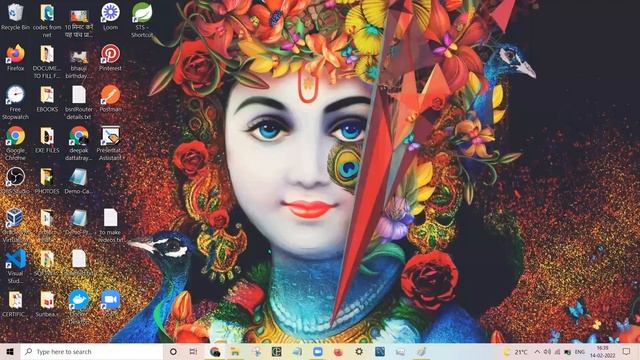Open Cortana circle on taskbar
Viewport: 640px width, 360px height.
tap(173, 351)
